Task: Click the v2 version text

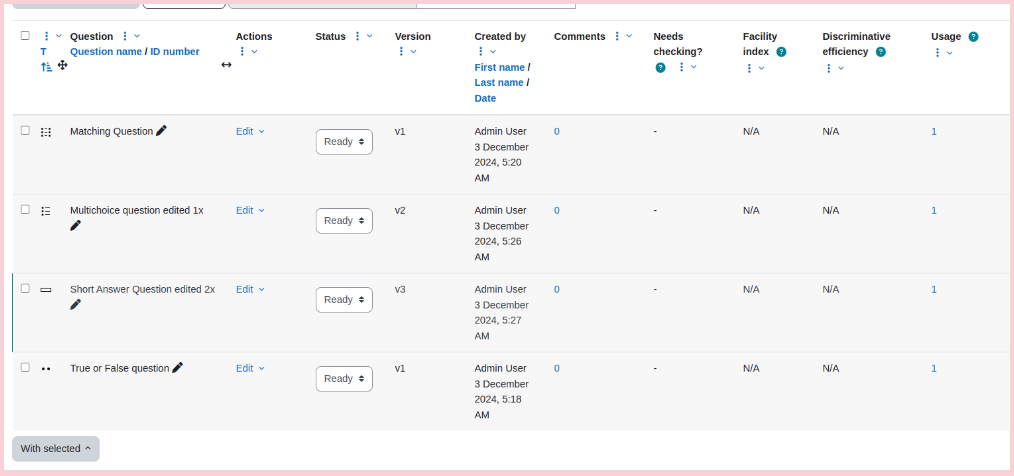Action: (400, 210)
